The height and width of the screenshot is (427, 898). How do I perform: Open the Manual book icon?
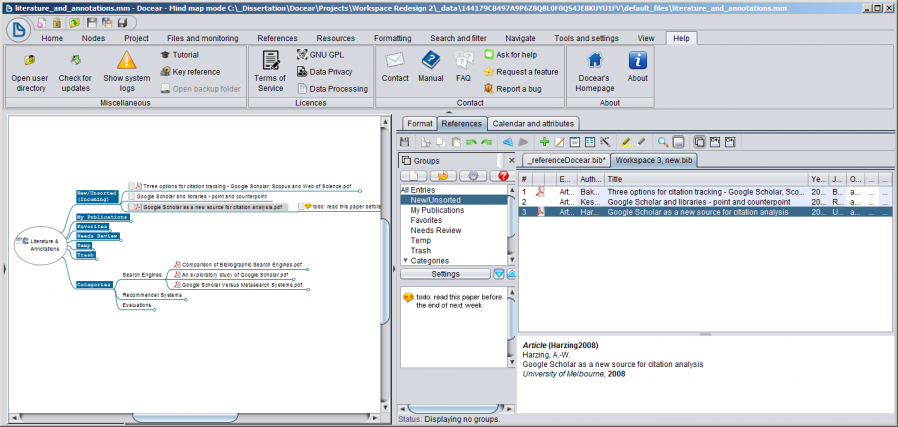point(431,67)
